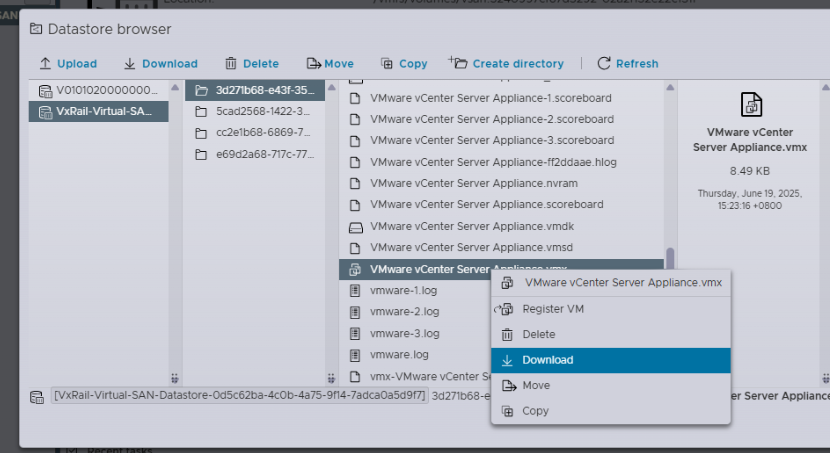Click the e69d2a68 folder icon
Image resolution: width=830 pixels, height=453 pixels.
coord(201,155)
